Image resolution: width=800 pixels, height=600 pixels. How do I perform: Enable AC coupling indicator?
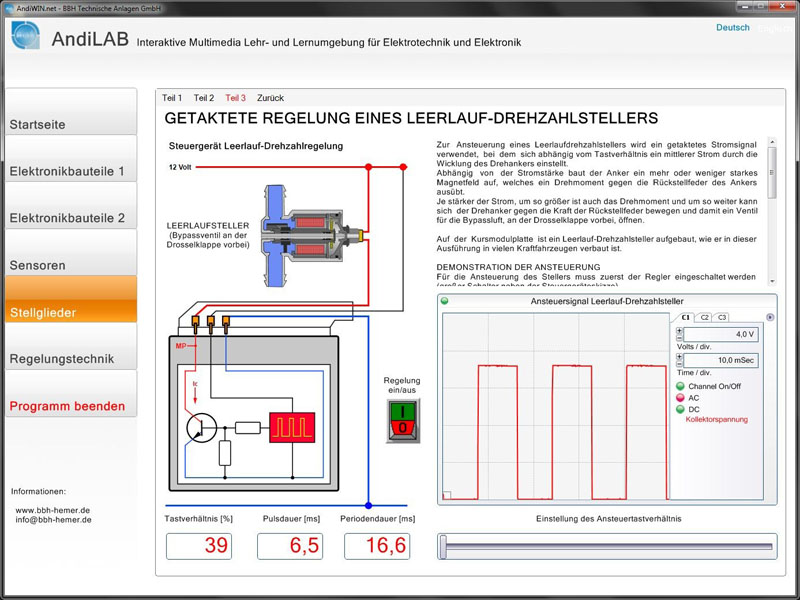pyautogui.click(x=680, y=398)
